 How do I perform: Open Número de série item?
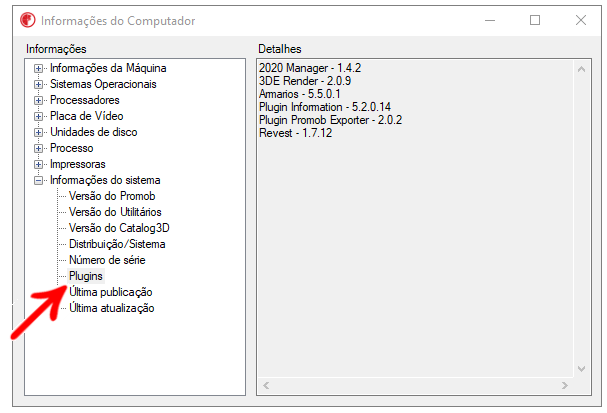pyautogui.click(x=107, y=260)
